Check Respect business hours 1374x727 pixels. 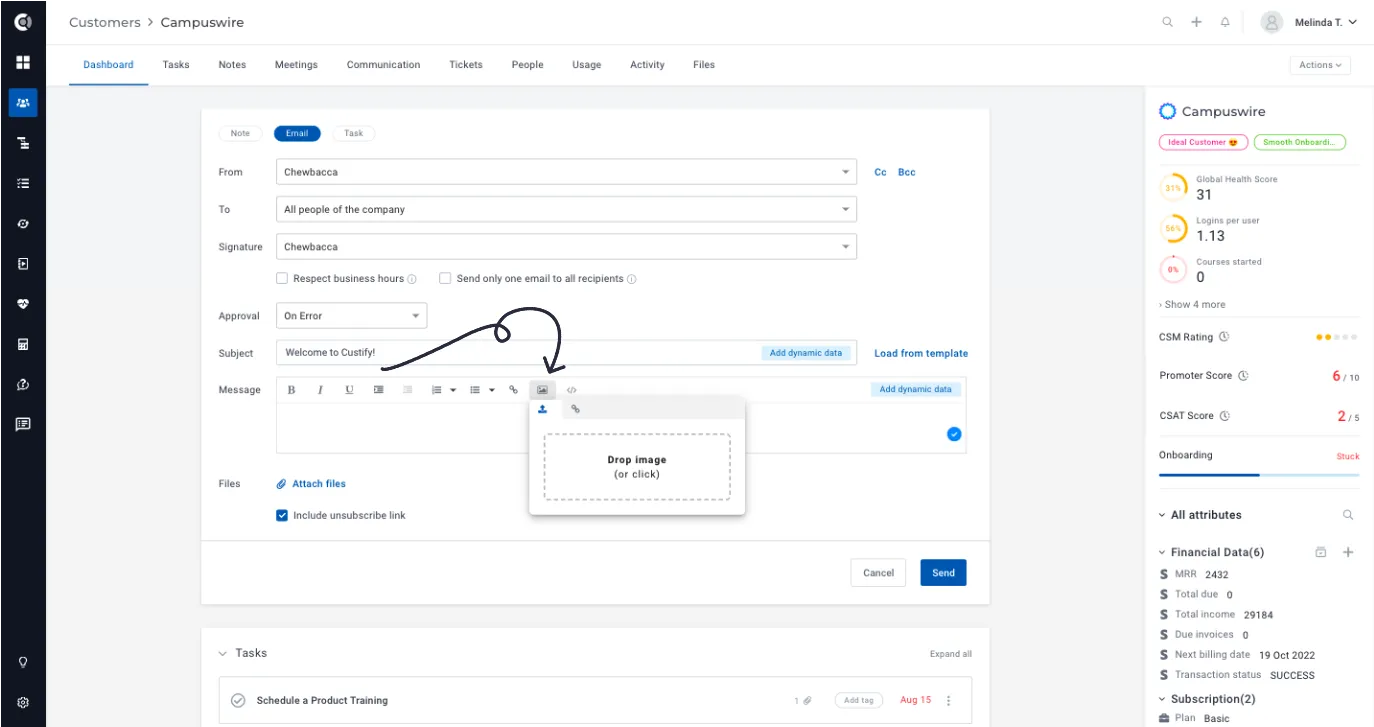click(x=282, y=279)
